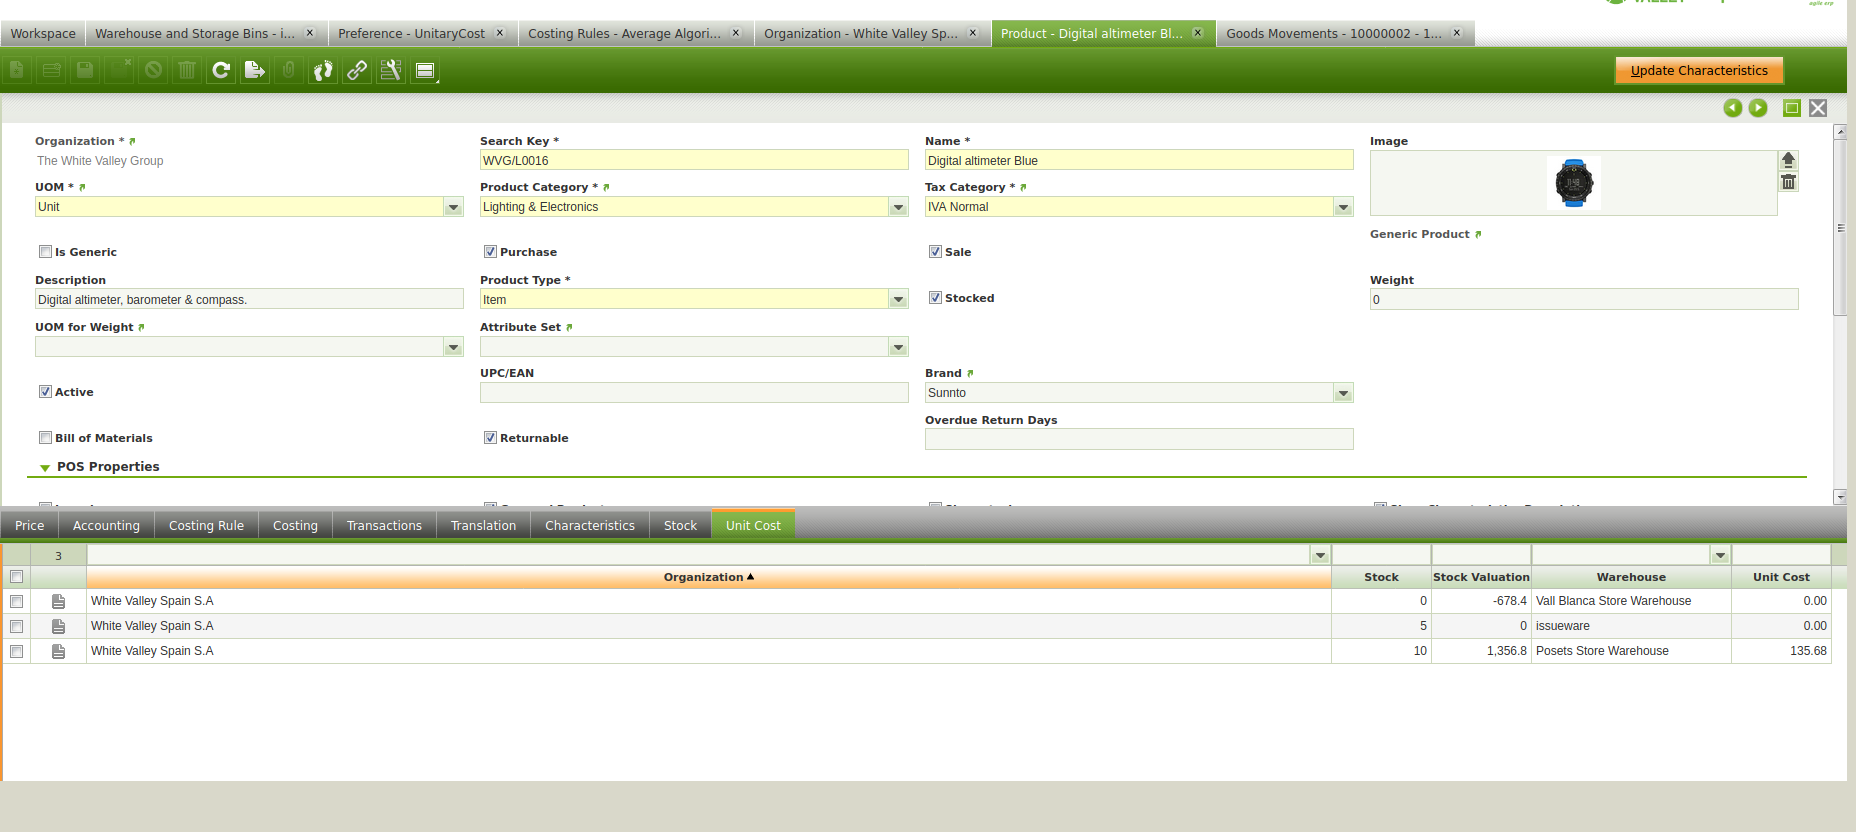Go to the next record arrow
The height and width of the screenshot is (832, 1856).
[1758, 108]
